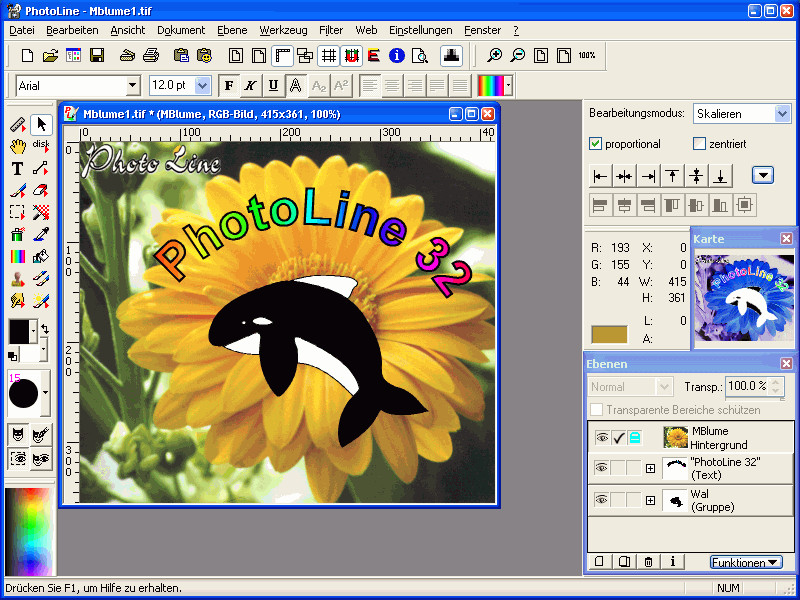Click the Funktionen button
800x600 pixels.
[x=746, y=562]
